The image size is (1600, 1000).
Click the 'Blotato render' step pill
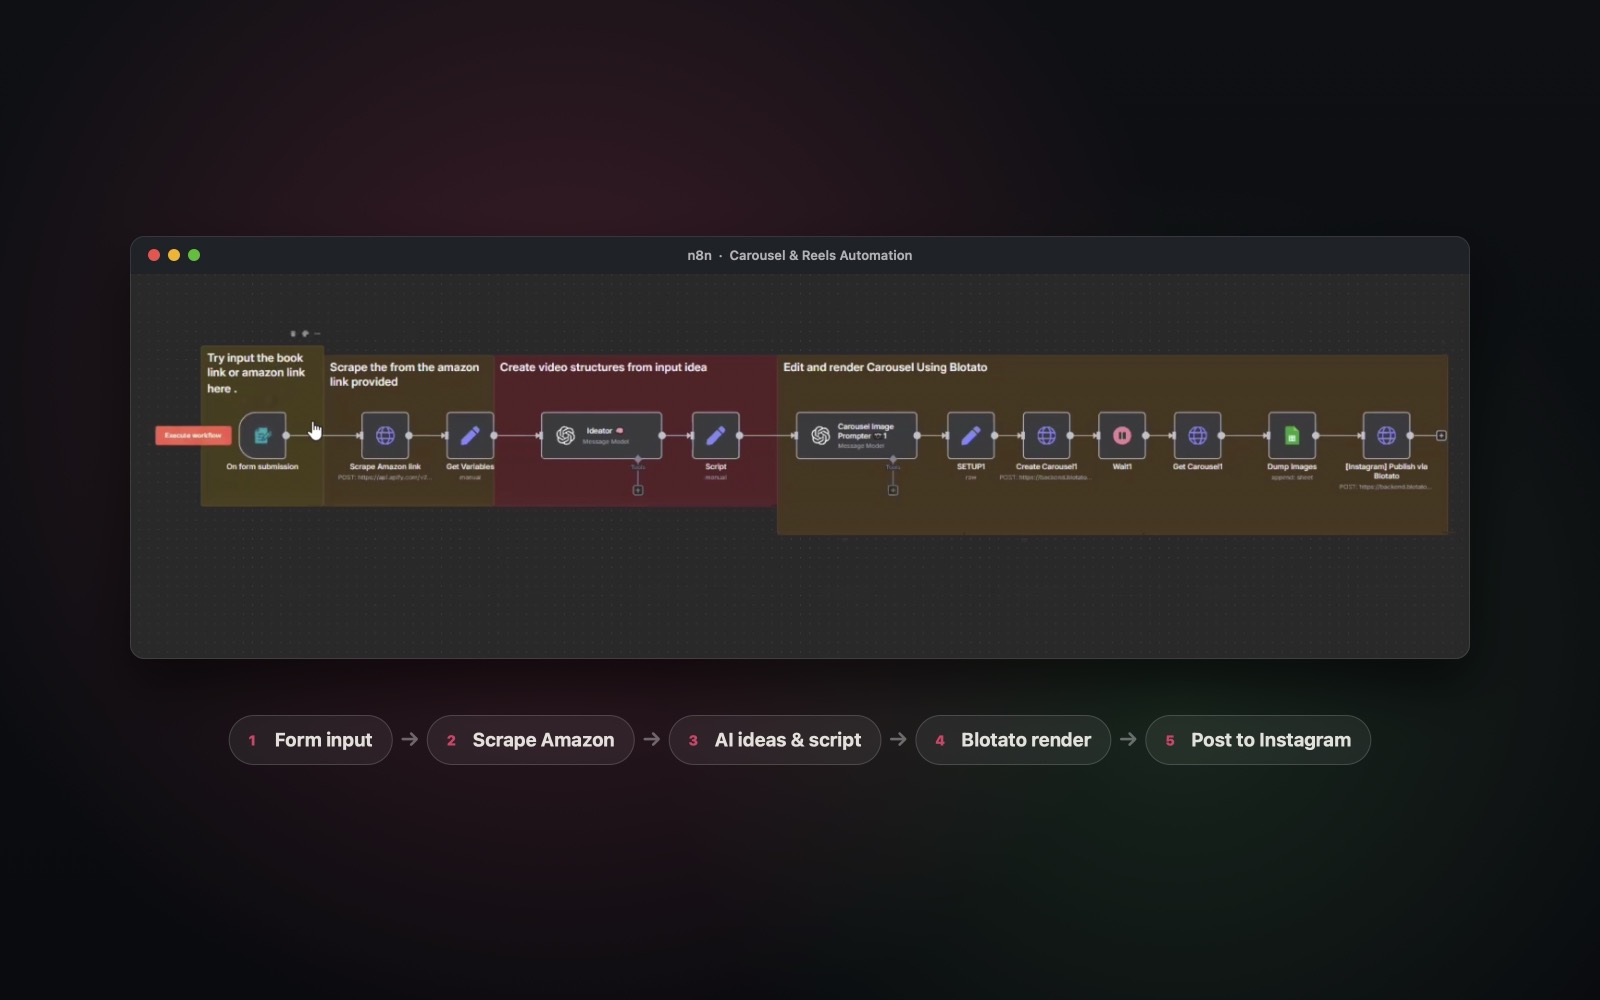click(1012, 740)
